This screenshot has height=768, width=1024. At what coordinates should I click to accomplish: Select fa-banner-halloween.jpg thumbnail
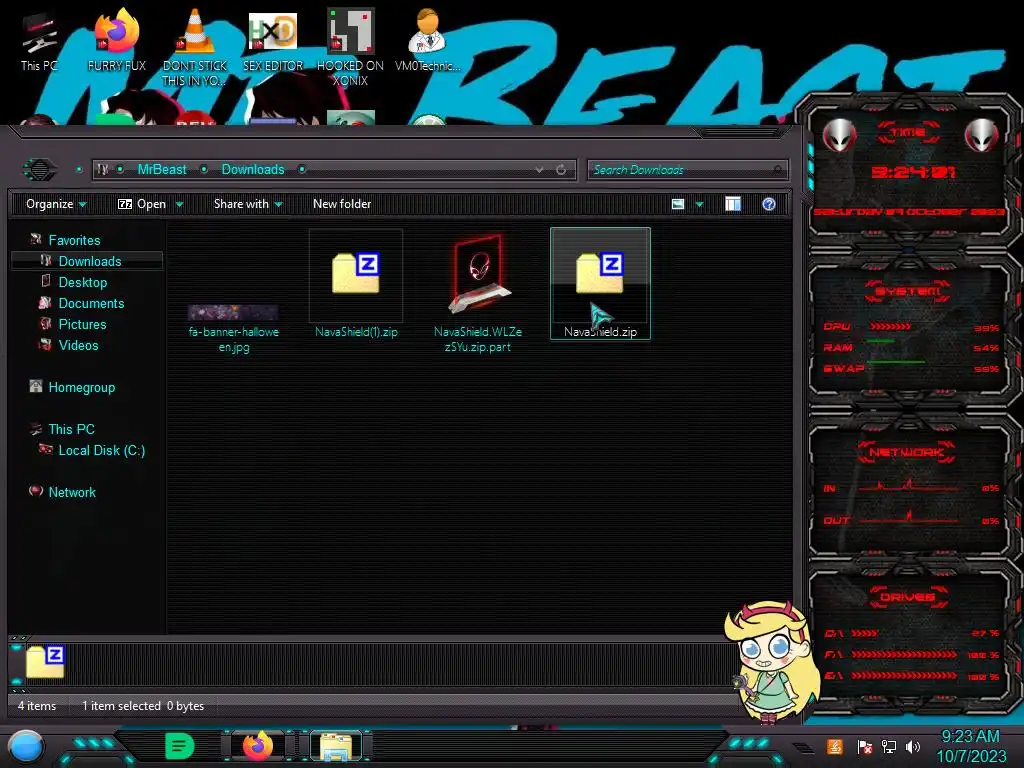tap(233, 312)
